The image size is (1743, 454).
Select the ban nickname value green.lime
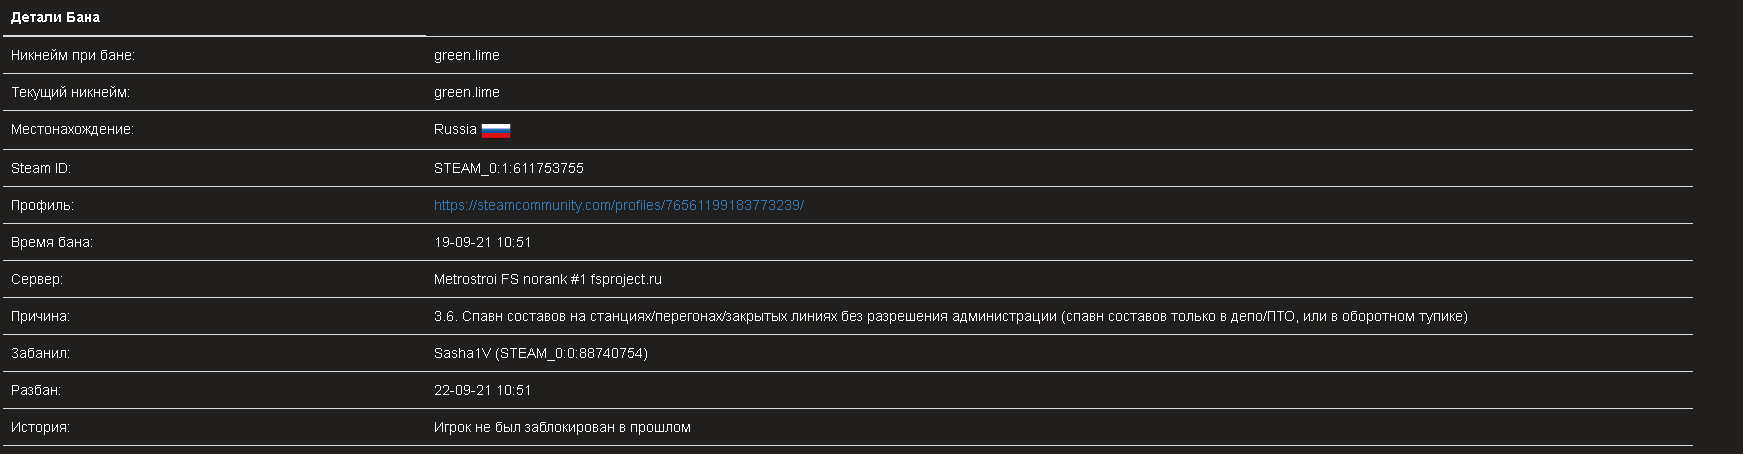(466, 56)
